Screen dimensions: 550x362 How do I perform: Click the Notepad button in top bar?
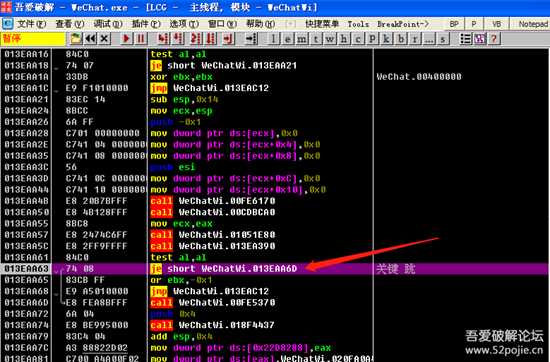pos(533,24)
